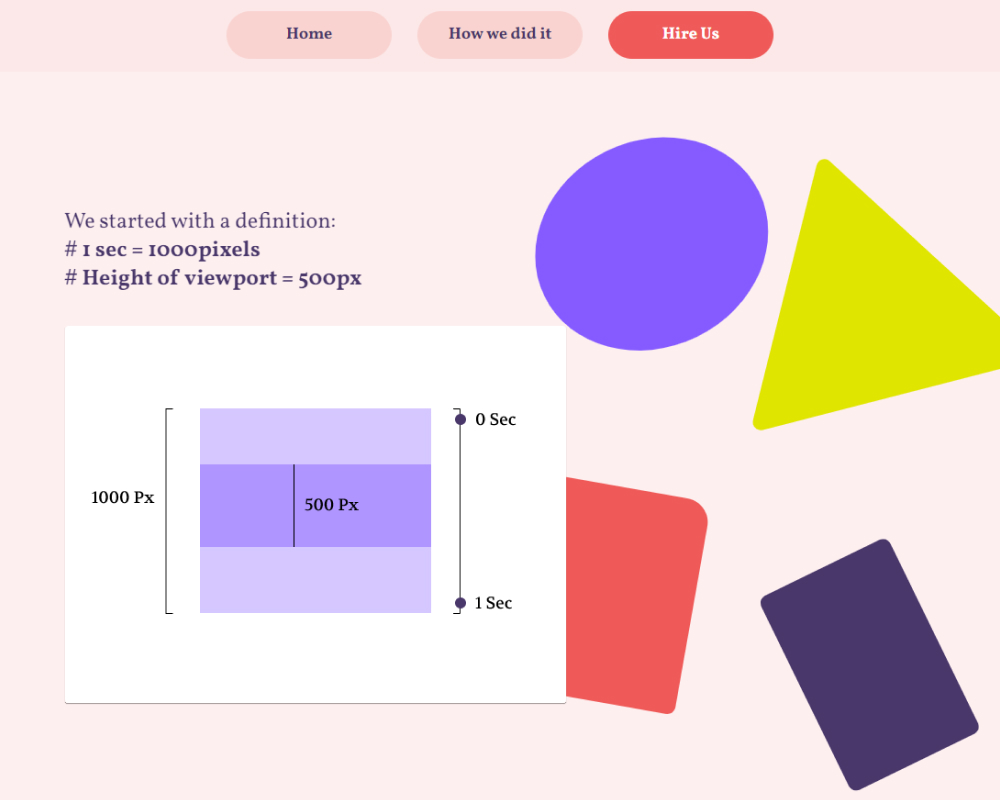Viewport: 1000px width, 800px height.
Task: Click the 0 Sec text label
Action: (x=496, y=420)
